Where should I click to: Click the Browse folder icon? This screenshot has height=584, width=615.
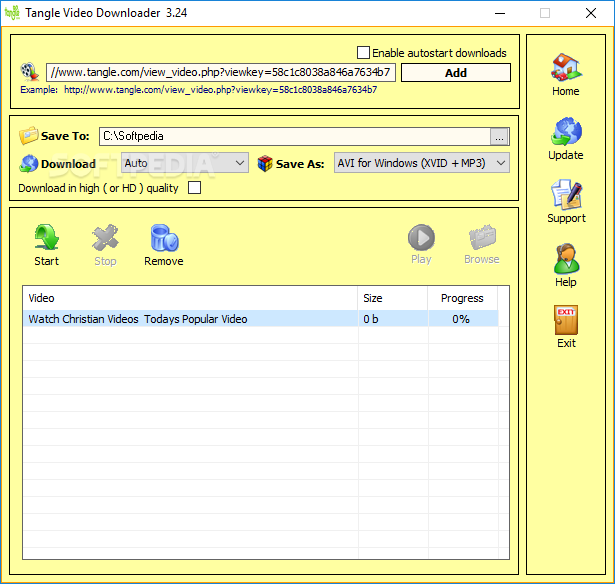click(482, 237)
